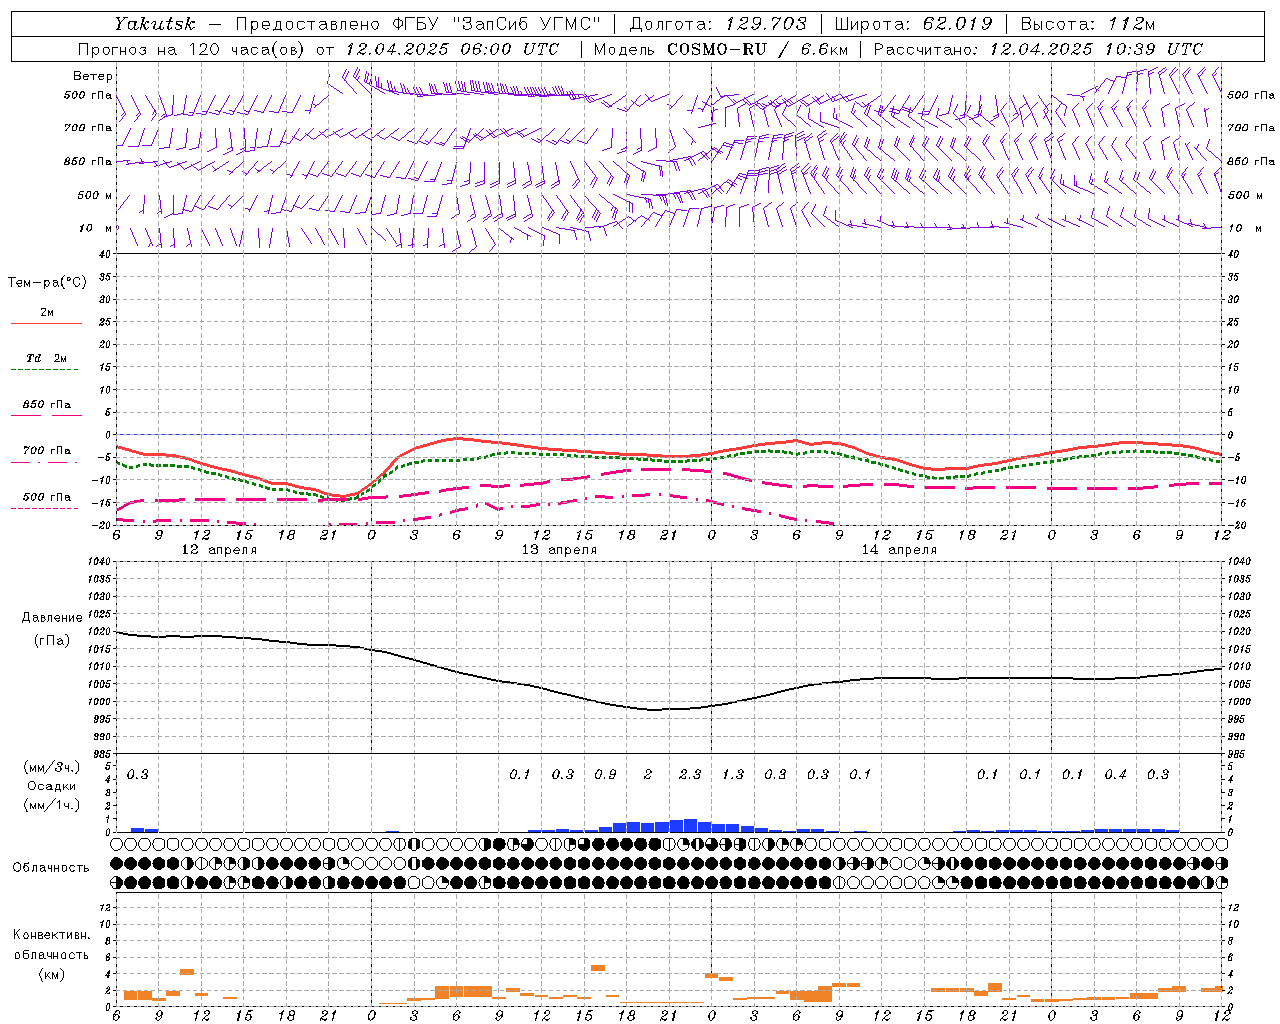This screenshot has width=1280, height=1024.
Task: Click the '(км)' convective height unit label
Action: (51, 974)
